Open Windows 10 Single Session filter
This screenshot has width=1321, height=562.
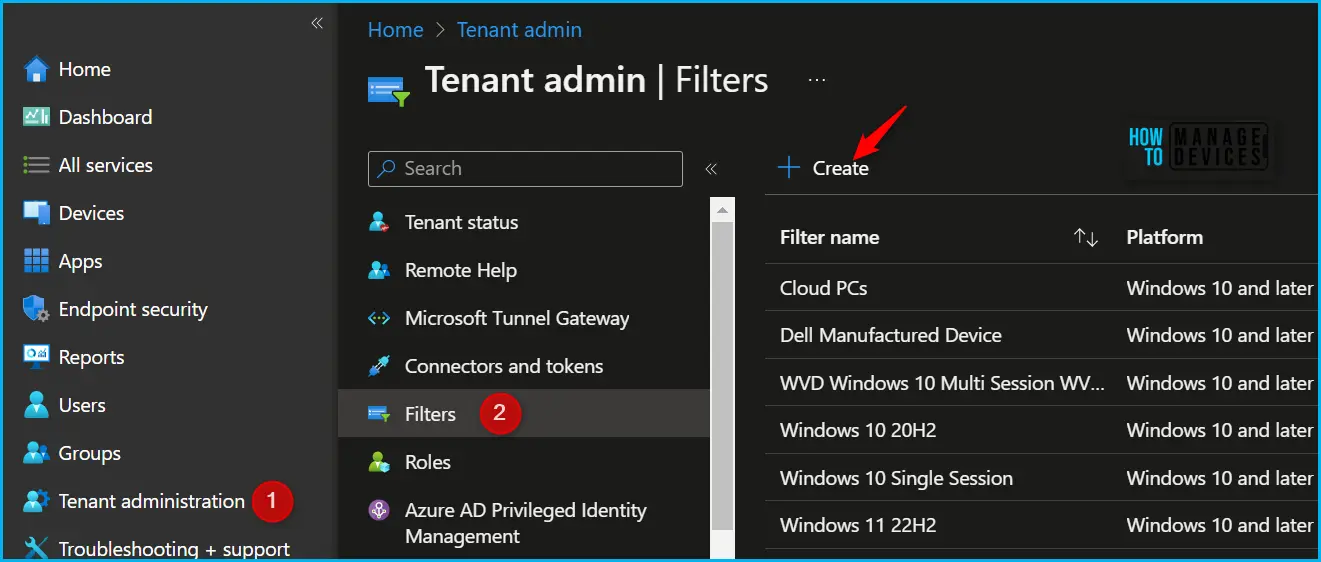(896, 478)
